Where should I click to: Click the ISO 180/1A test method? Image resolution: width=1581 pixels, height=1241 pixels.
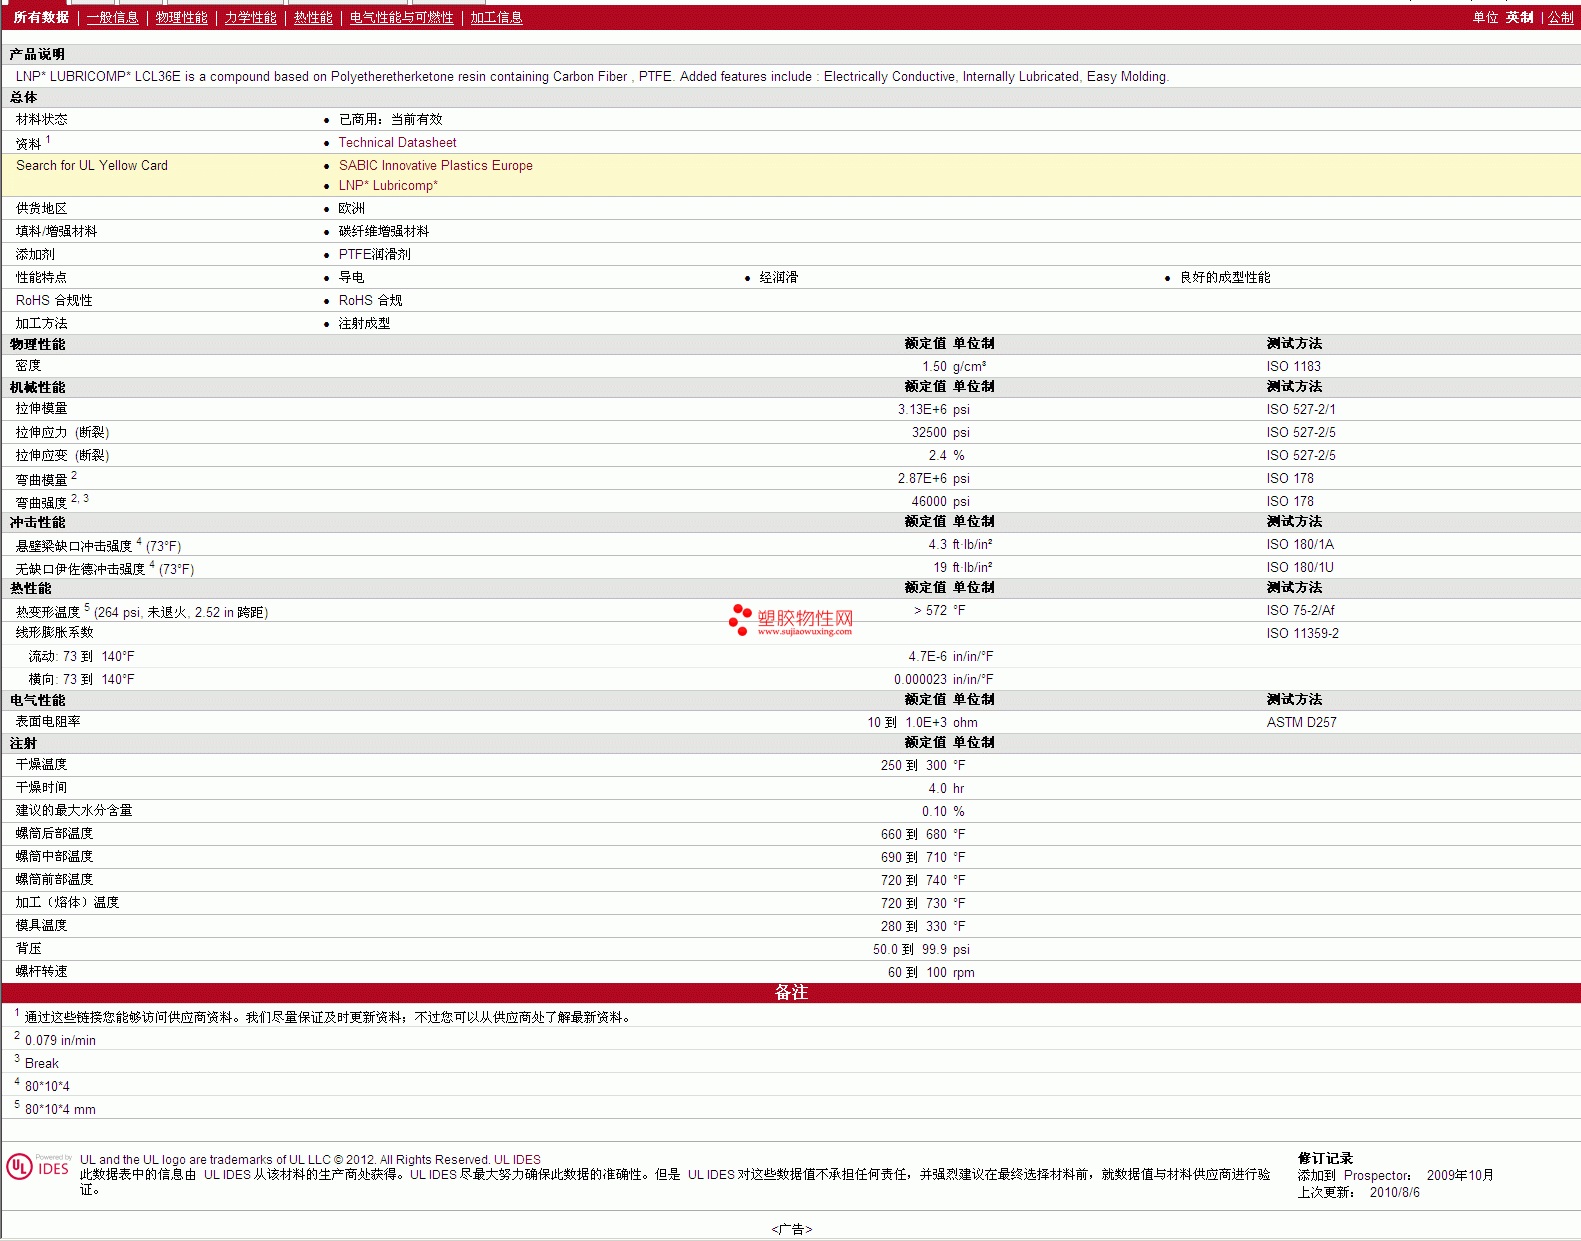pyautogui.click(x=1300, y=545)
